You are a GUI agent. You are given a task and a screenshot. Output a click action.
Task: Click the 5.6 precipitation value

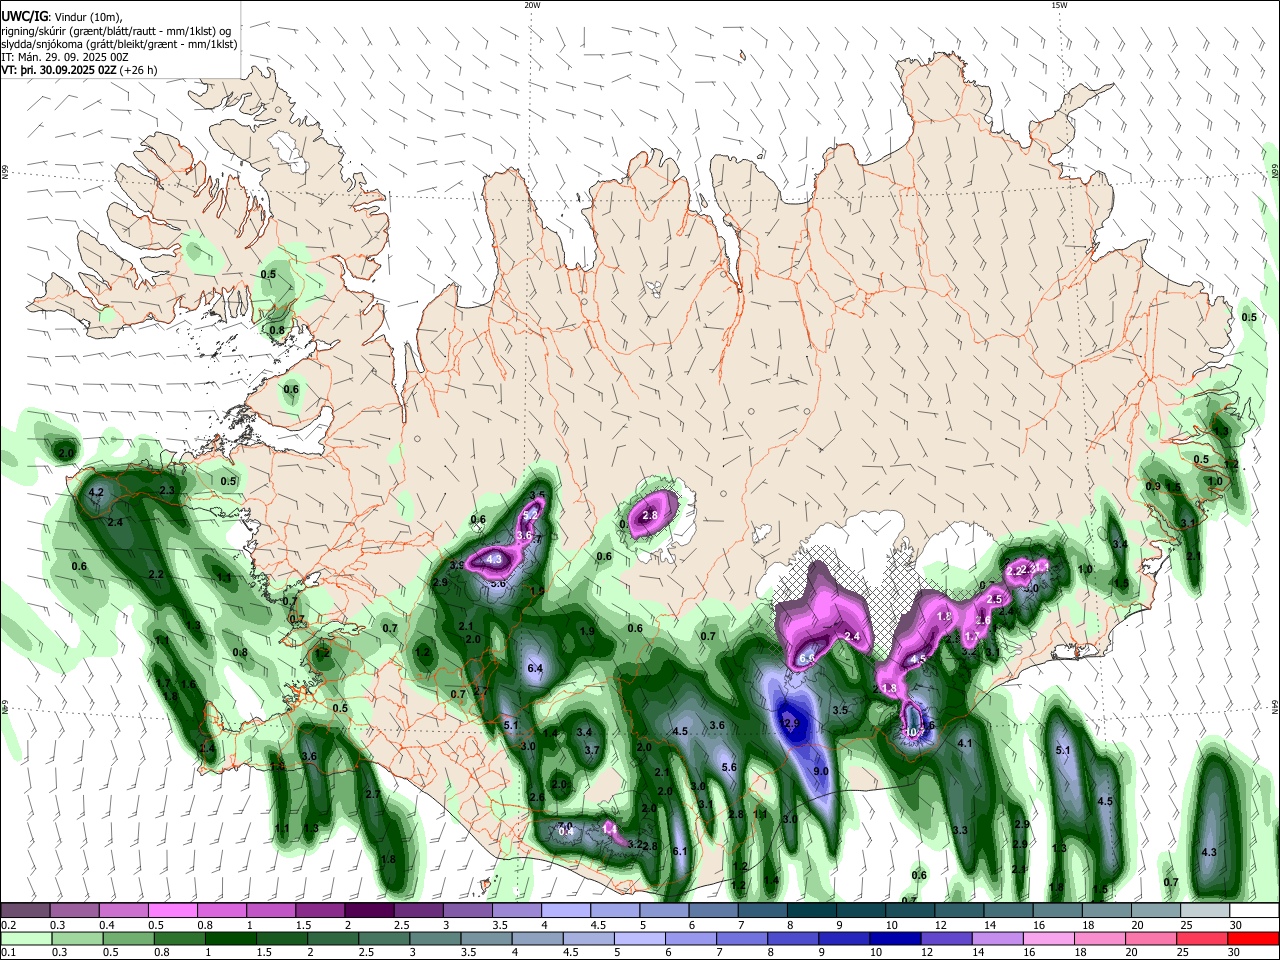tap(729, 767)
